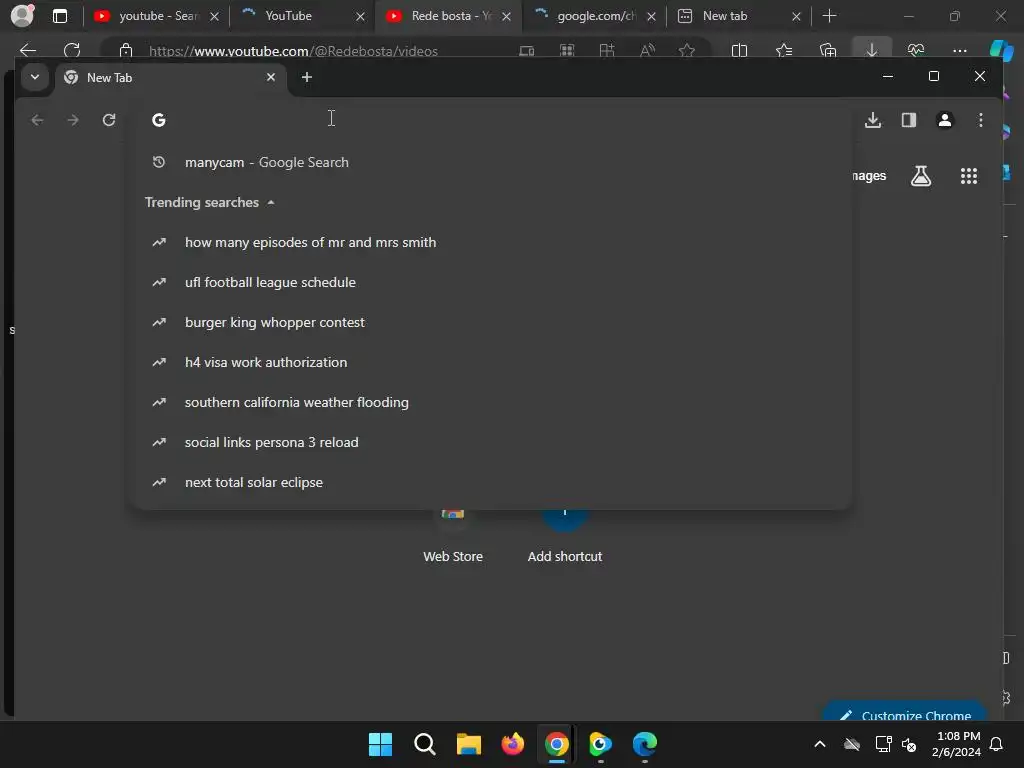Screen dimensions: 1024x768
Task: Open File Explorer from taskbar
Action: pos(468,744)
